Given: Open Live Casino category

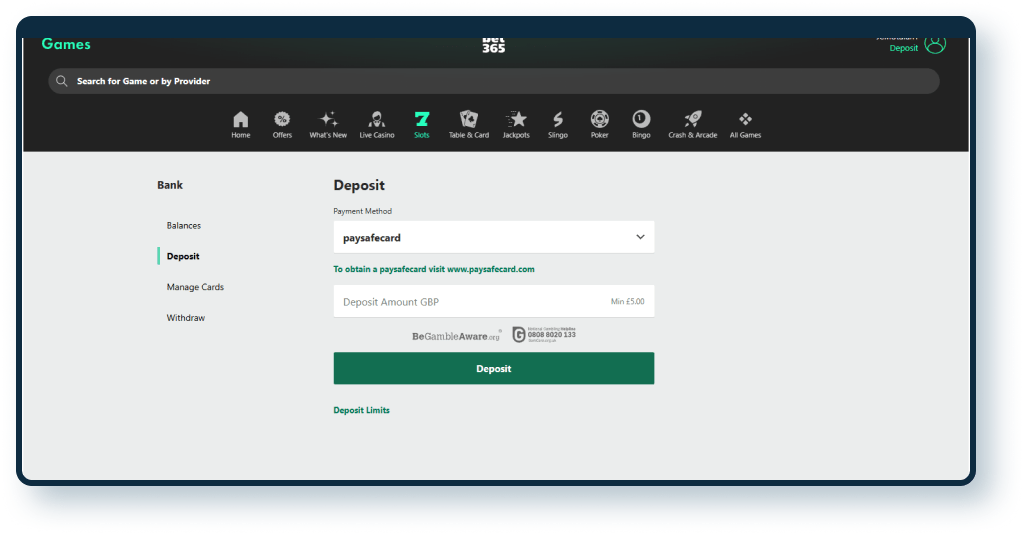Looking at the screenshot, I should [x=377, y=124].
